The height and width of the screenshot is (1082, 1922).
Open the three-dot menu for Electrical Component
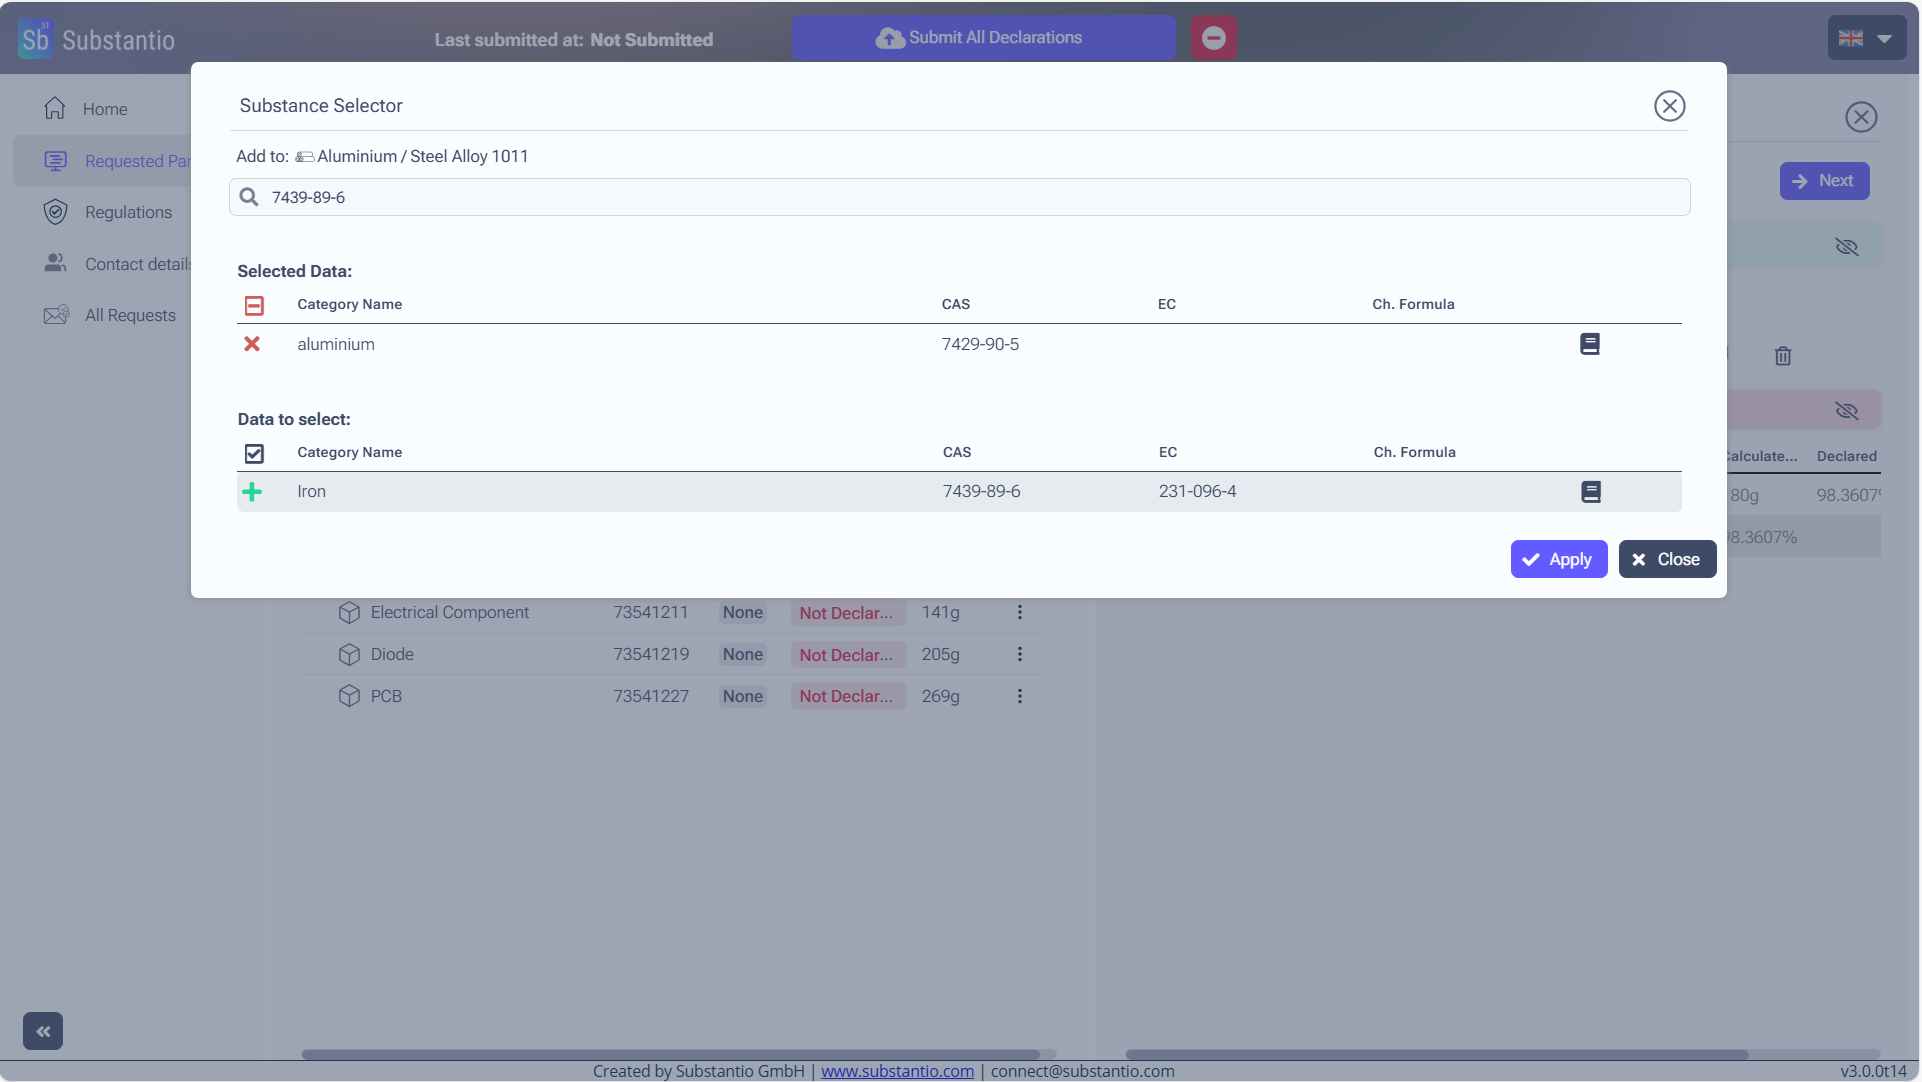click(1019, 612)
